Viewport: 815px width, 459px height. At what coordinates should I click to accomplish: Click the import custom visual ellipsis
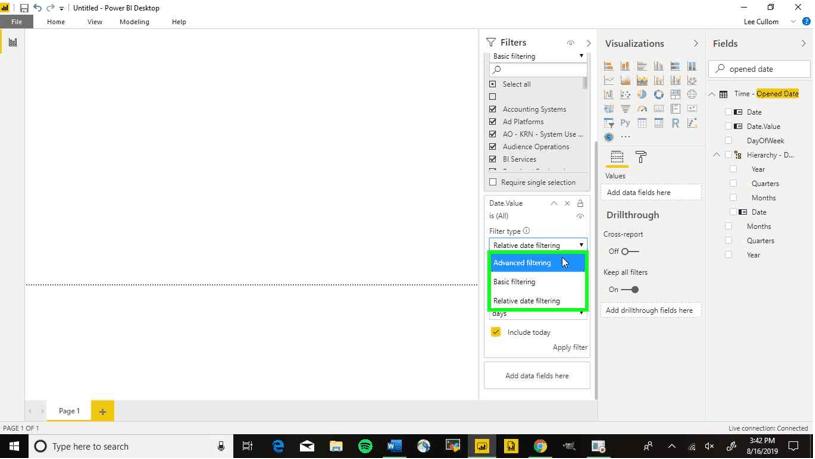pos(625,137)
